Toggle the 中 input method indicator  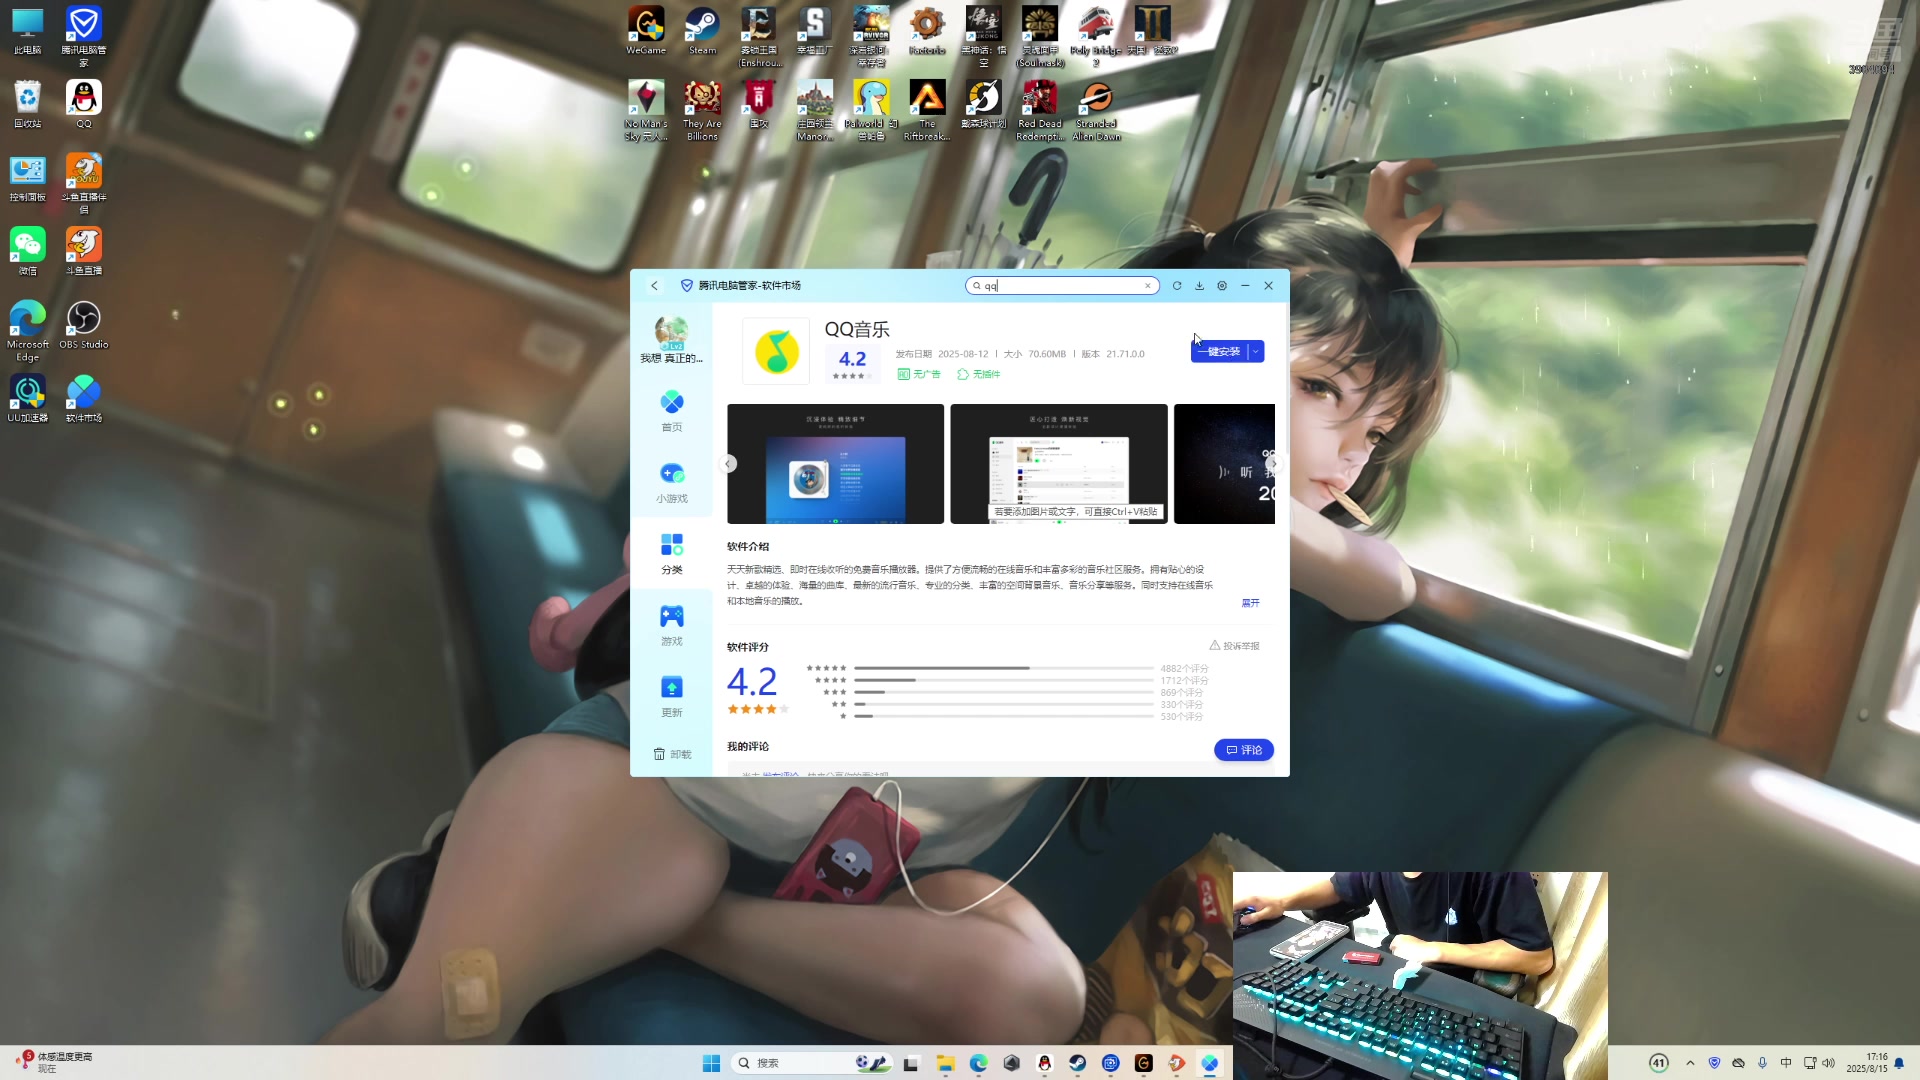1786,1063
